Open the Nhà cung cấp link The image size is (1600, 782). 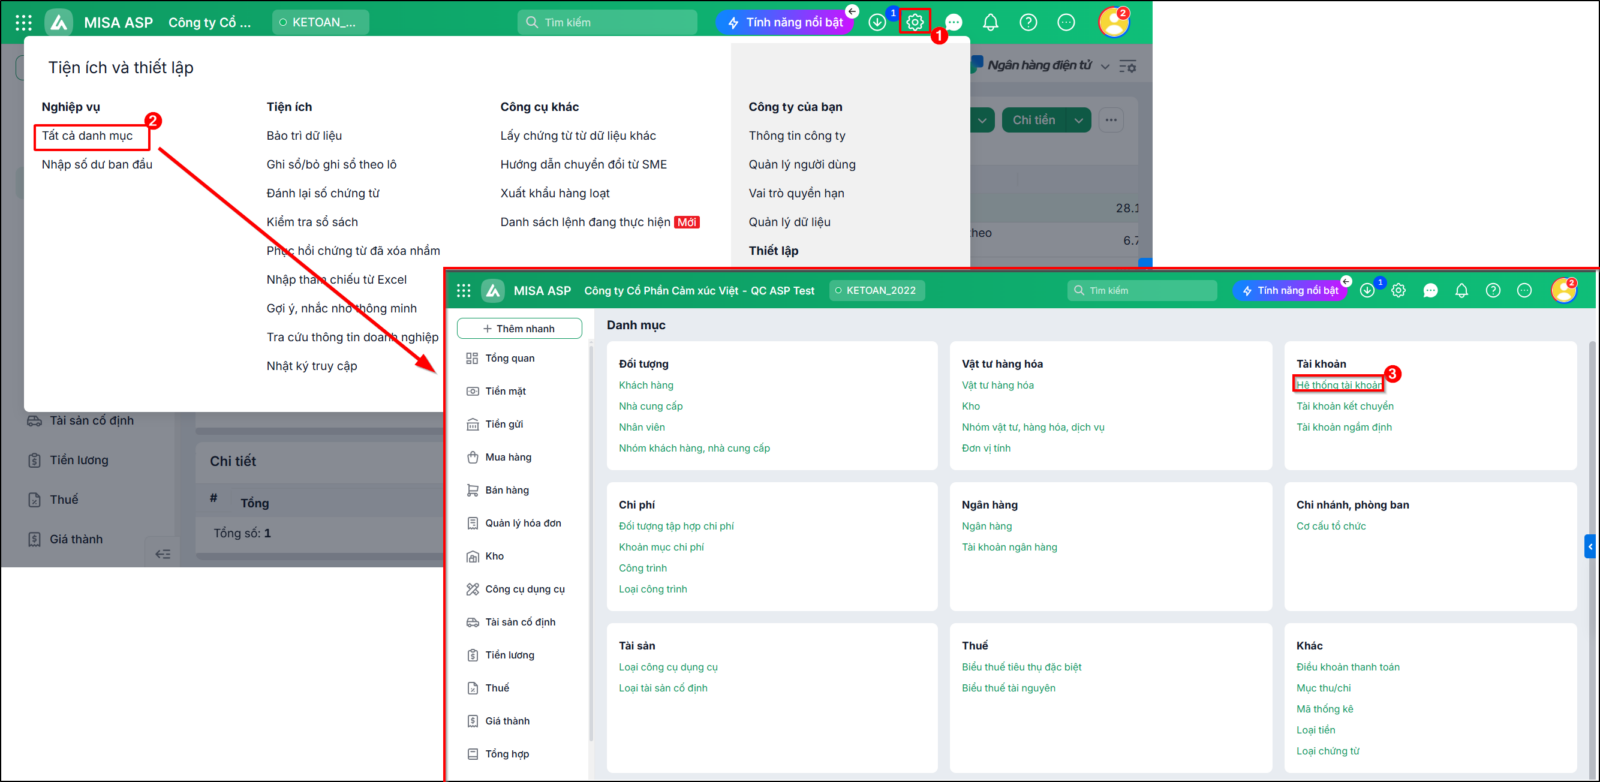pos(651,406)
